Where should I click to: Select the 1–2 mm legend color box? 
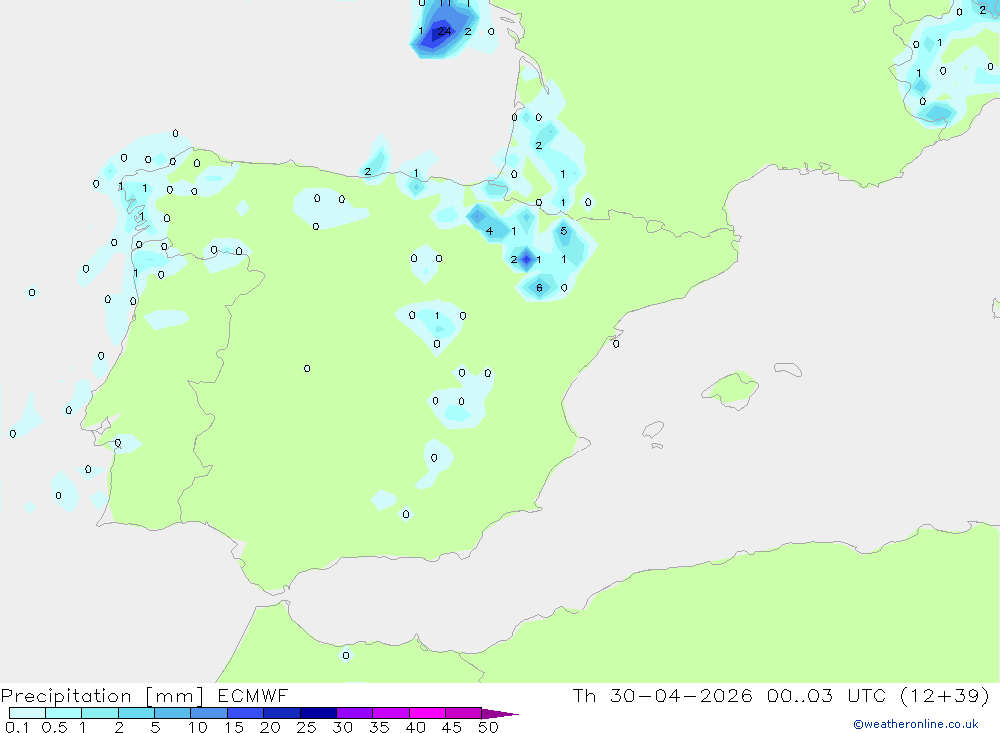(x=99, y=713)
